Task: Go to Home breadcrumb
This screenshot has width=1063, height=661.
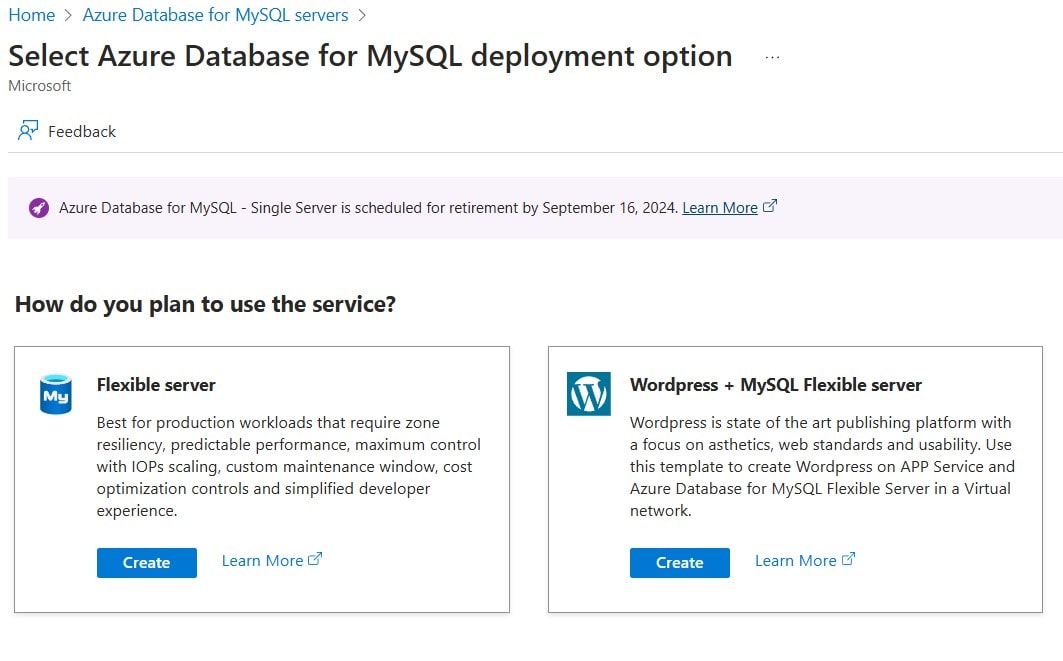Action: (31, 15)
